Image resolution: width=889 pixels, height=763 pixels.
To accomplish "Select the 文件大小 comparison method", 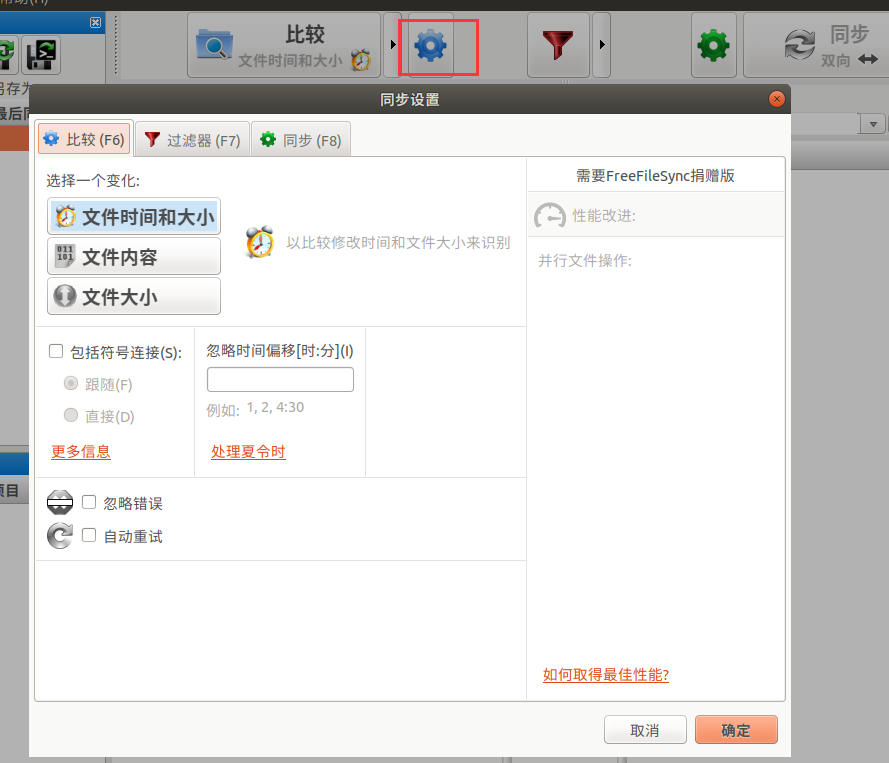I will tap(133, 296).
